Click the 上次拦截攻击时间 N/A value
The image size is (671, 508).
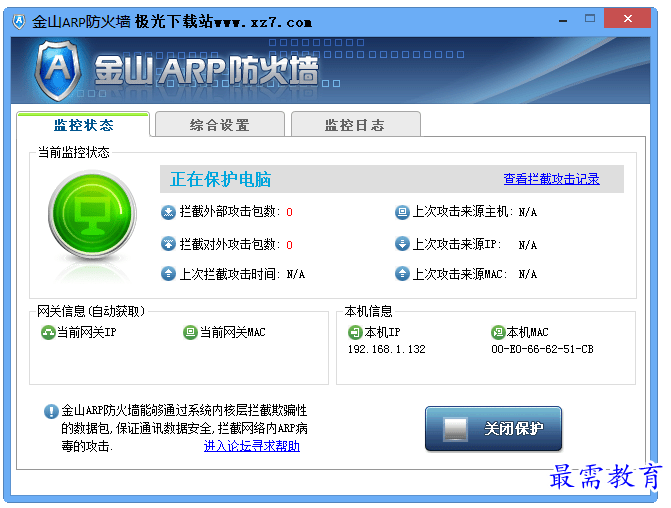click(296, 274)
